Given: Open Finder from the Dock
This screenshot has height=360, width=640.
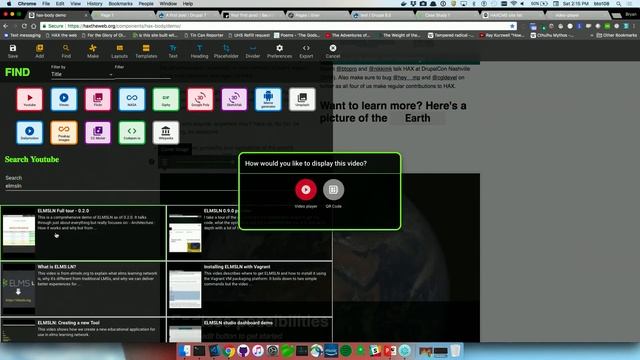Looking at the screenshot, I should coord(184,351).
